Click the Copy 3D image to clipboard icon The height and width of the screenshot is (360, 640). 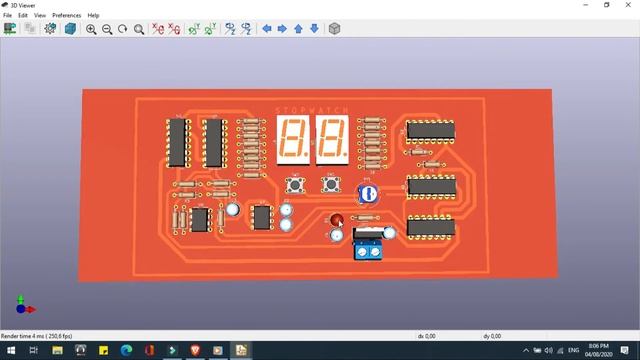coord(30,29)
